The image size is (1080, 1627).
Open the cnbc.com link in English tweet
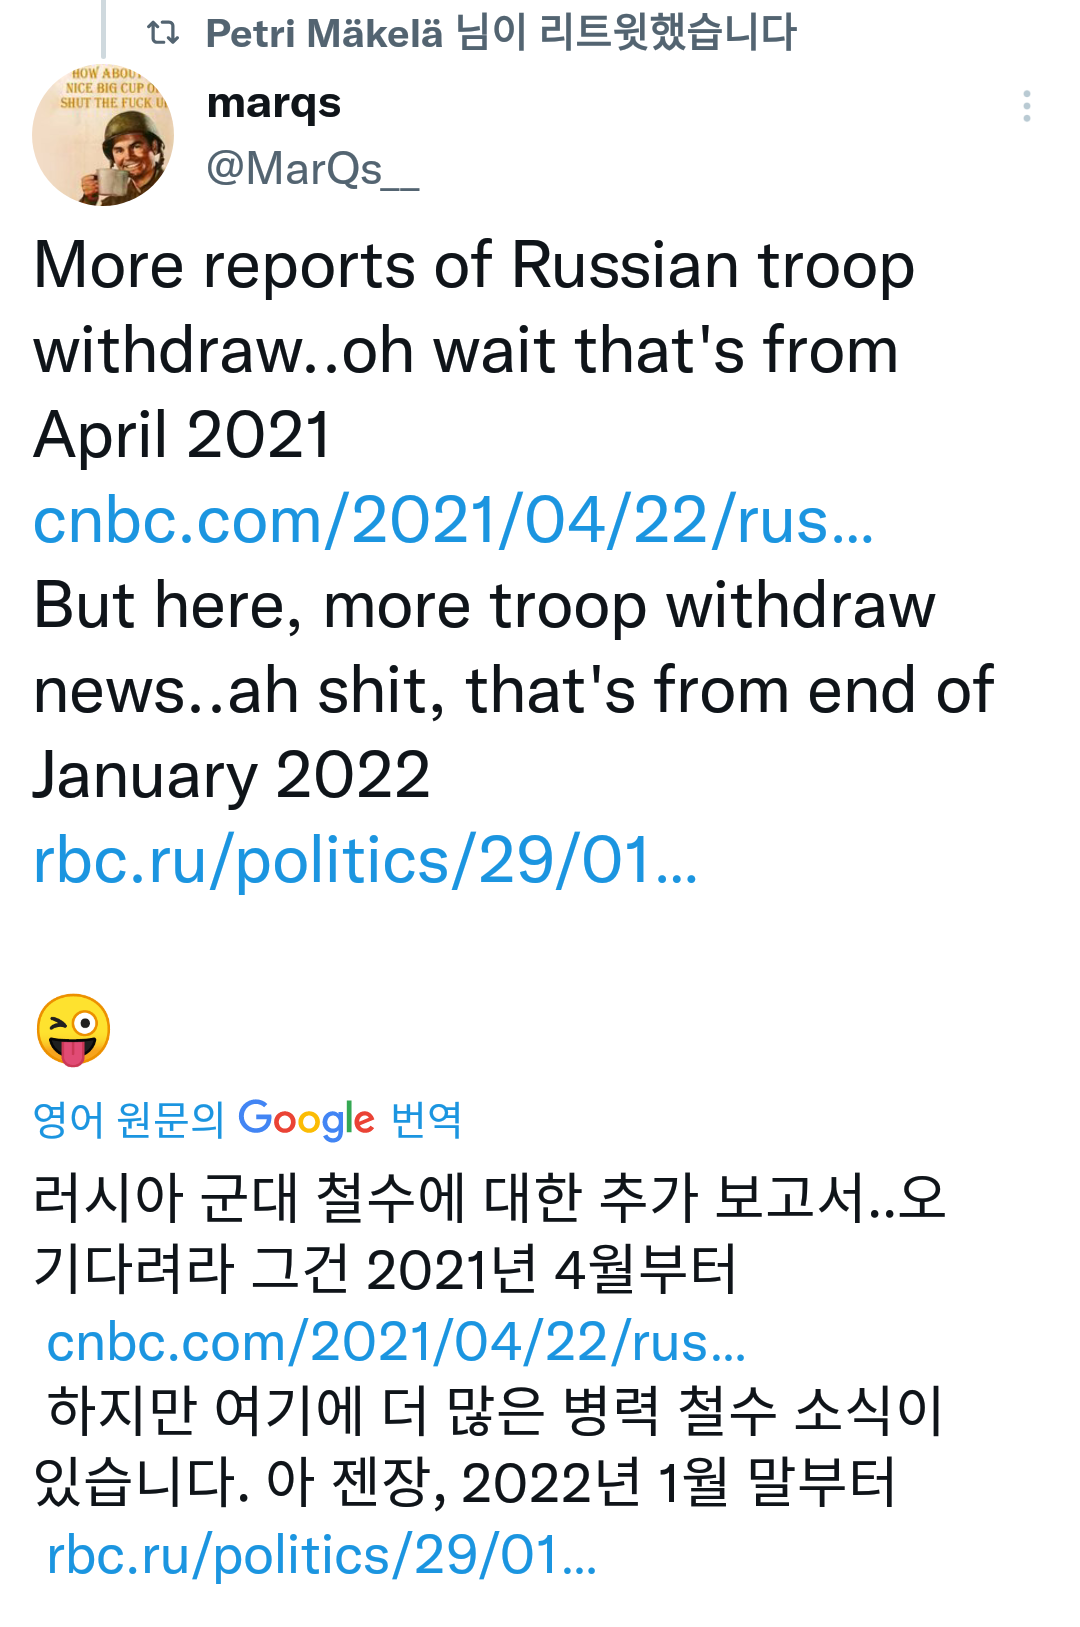point(453,520)
